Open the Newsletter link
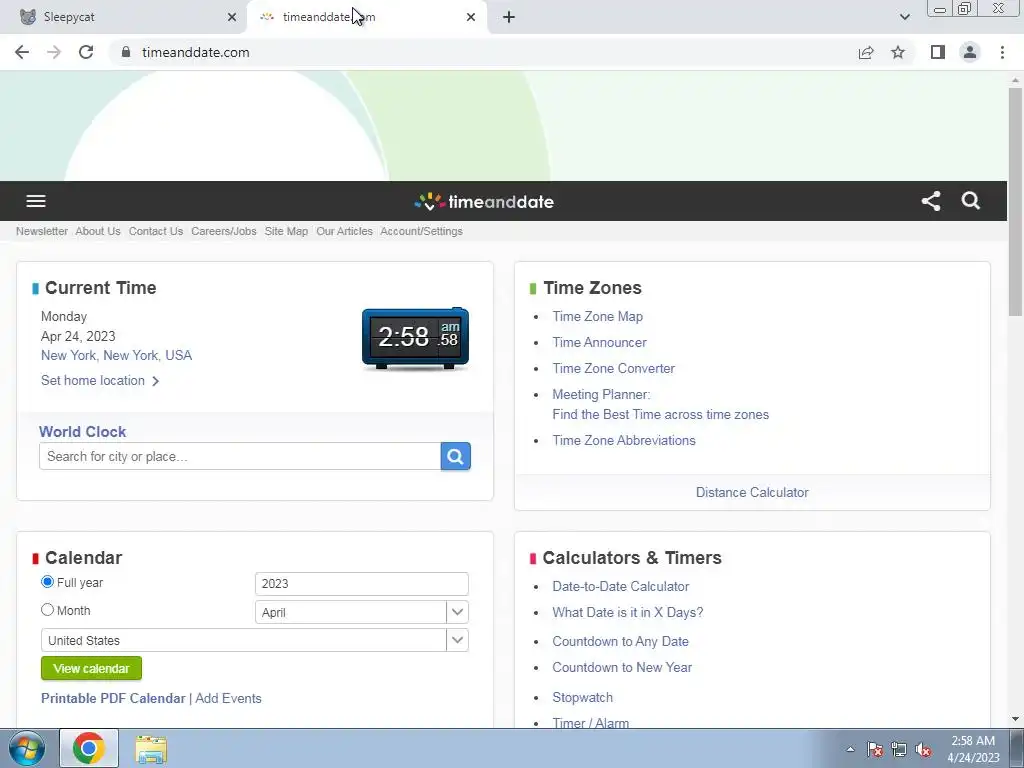Image resolution: width=1024 pixels, height=768 pixels. [x=42, y=231]
